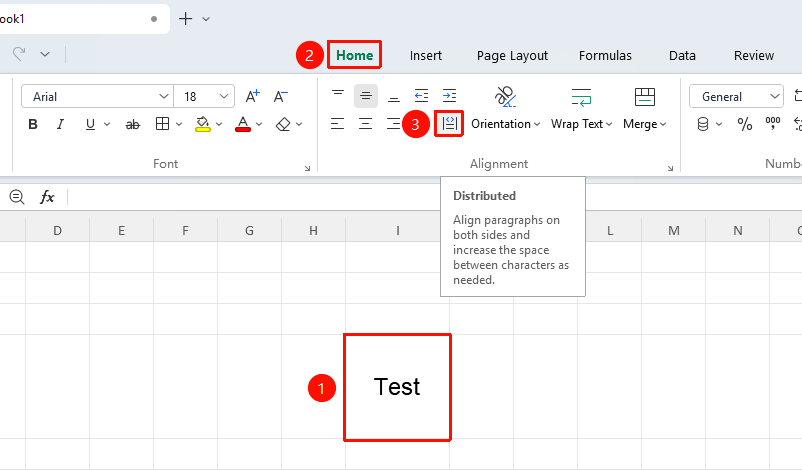Screen dimensions: 802x470
Task: Click the Wrap Text icon
Action: pyautogui.click(x=582, y=96)
